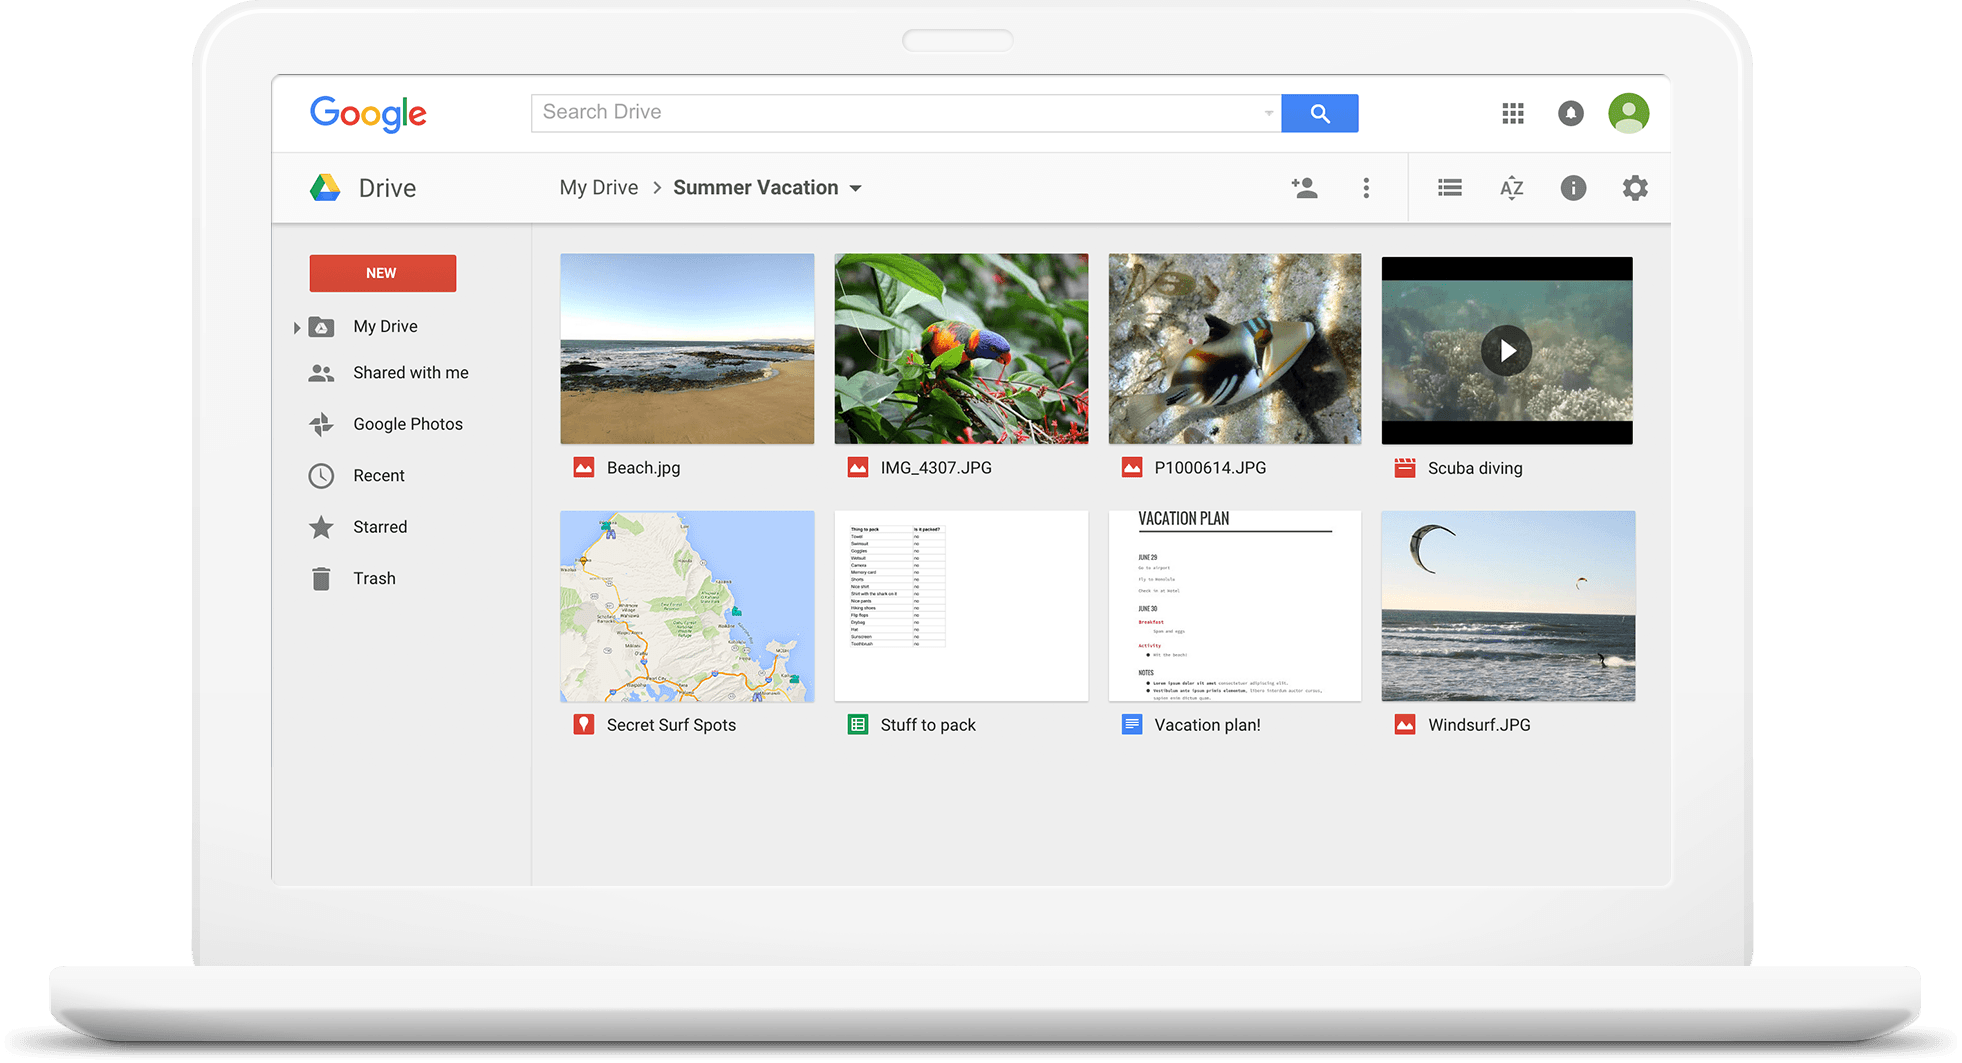View Starred items

tap(379, 526)
